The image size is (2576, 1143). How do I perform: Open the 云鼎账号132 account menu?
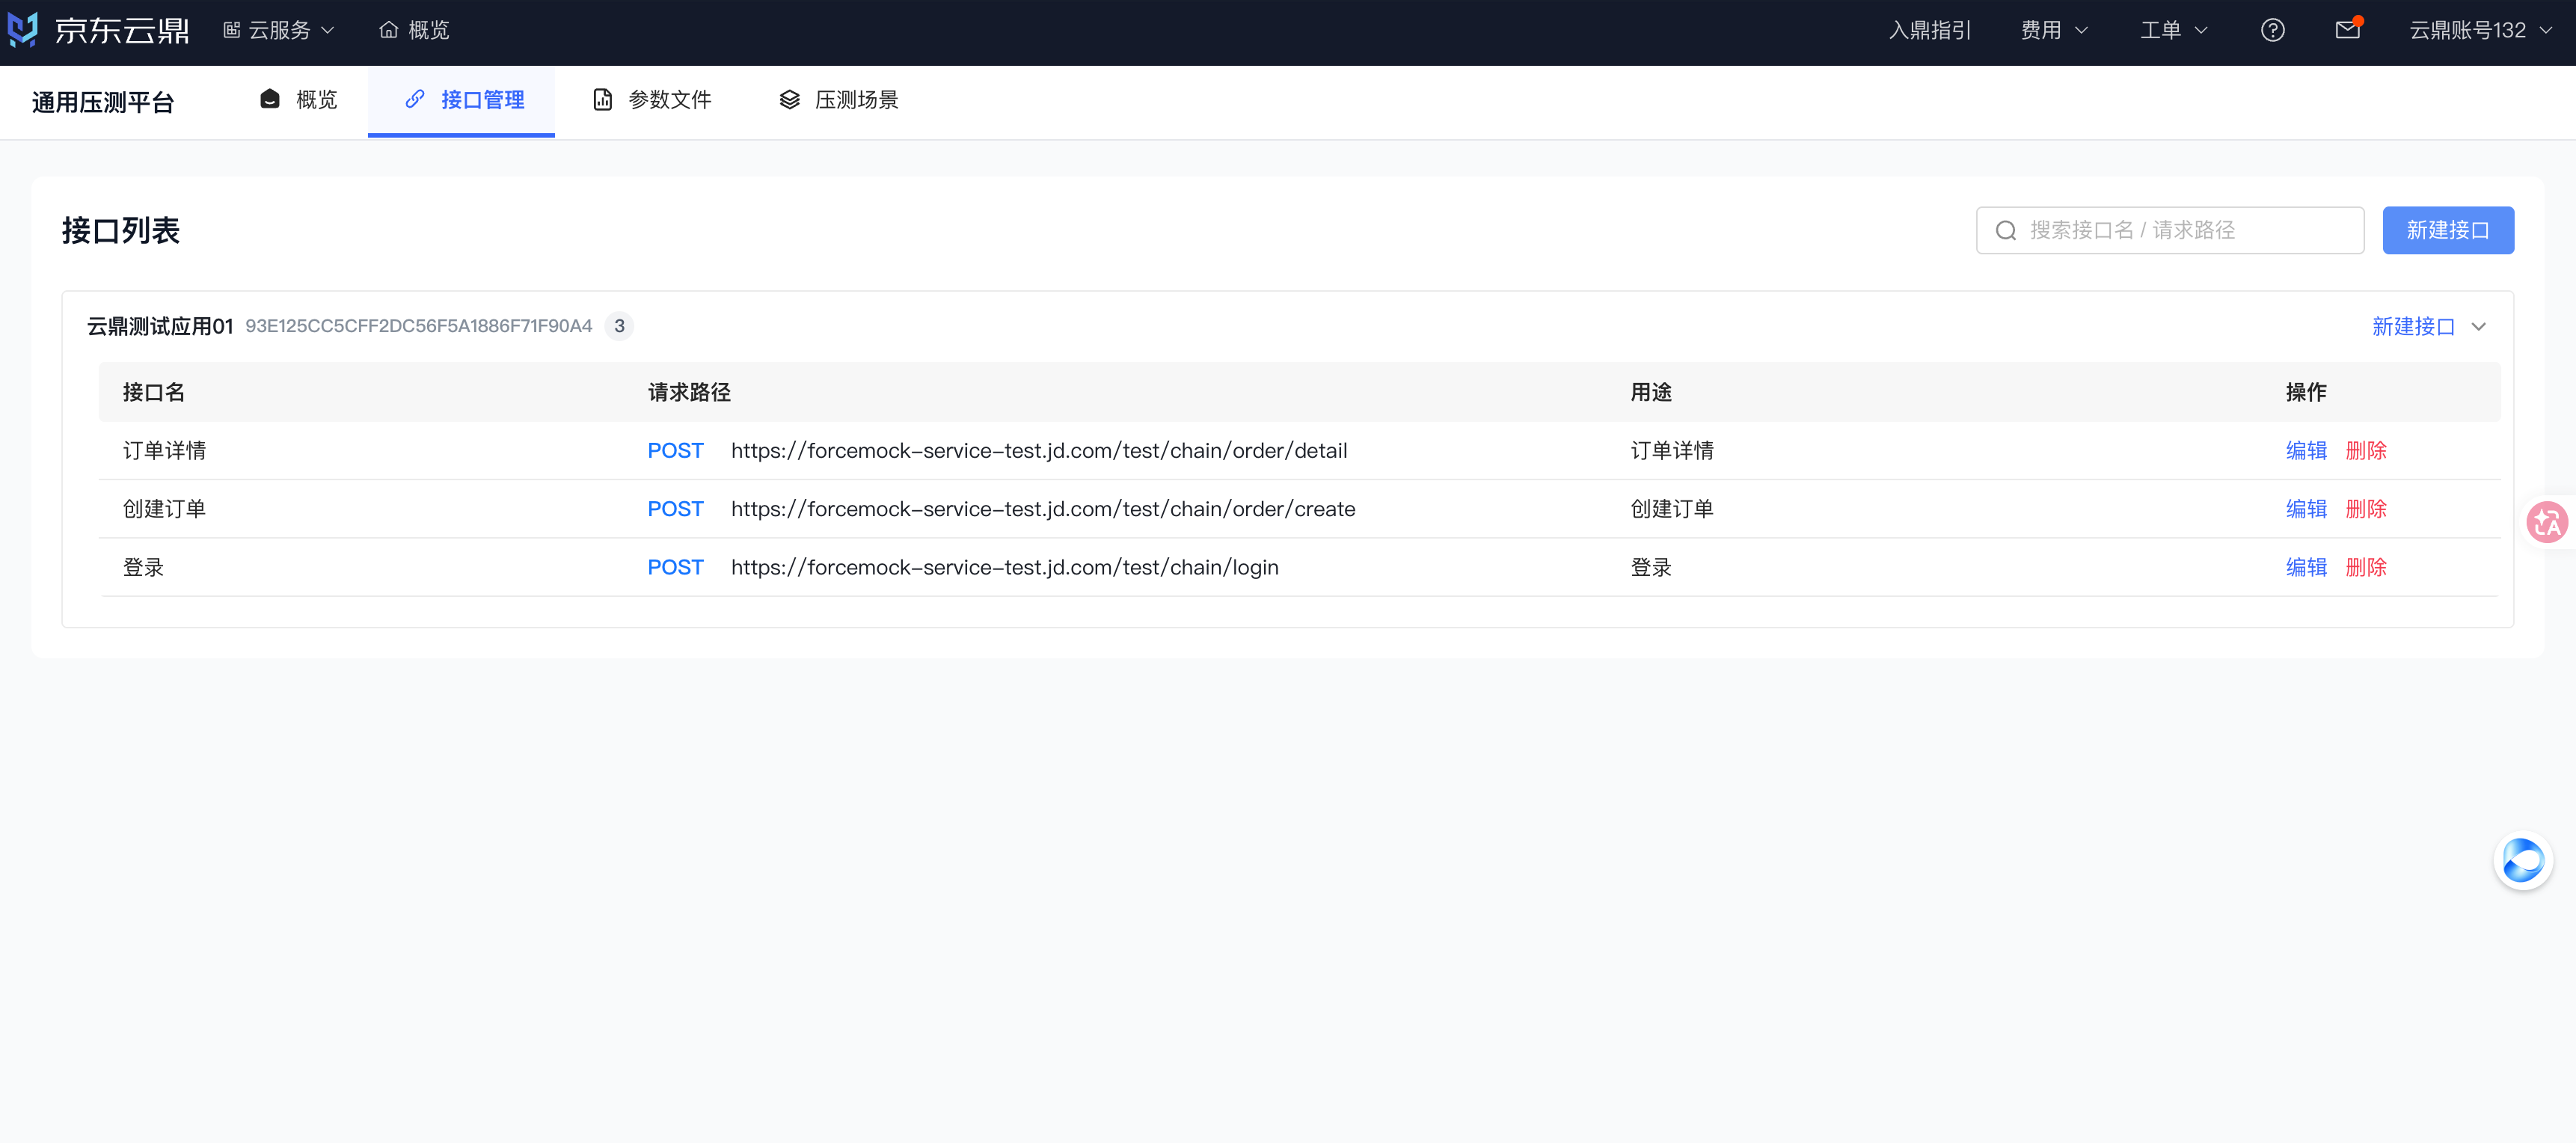coord(2480,30)
